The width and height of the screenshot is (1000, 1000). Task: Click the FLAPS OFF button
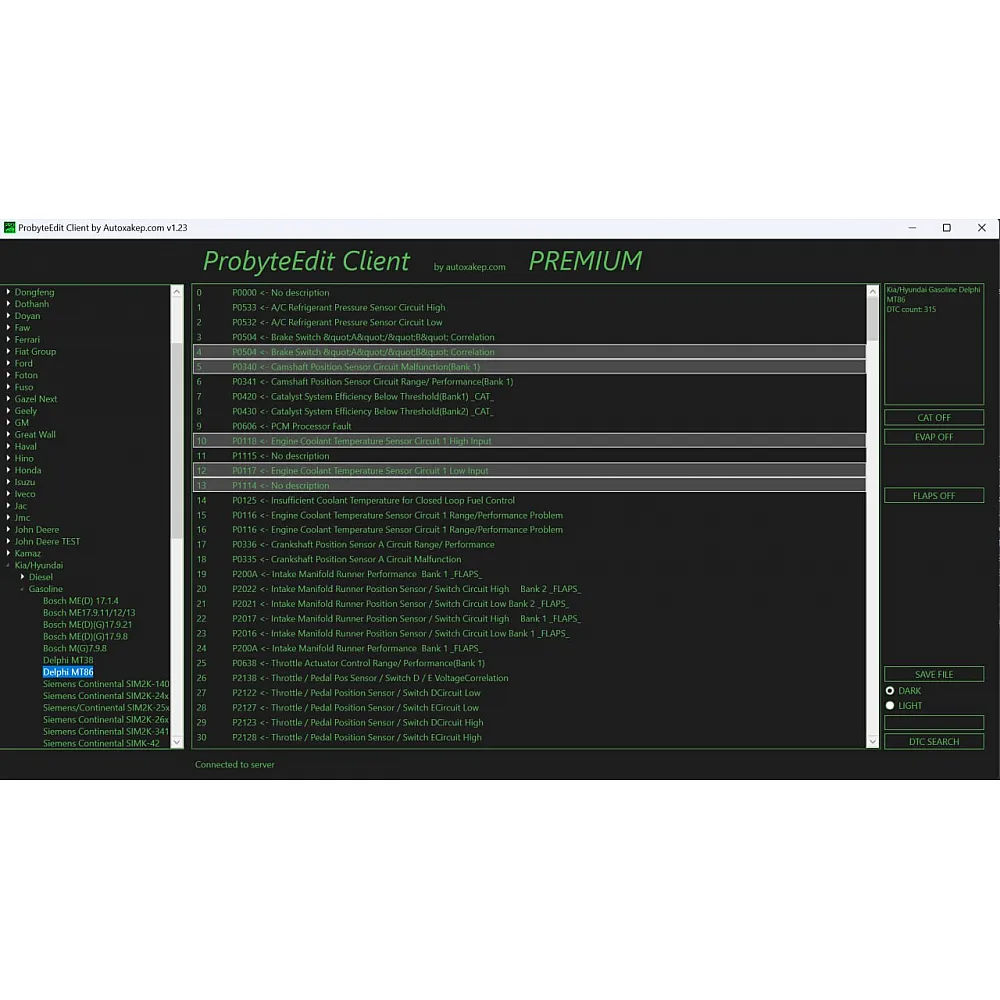(933, 496)
